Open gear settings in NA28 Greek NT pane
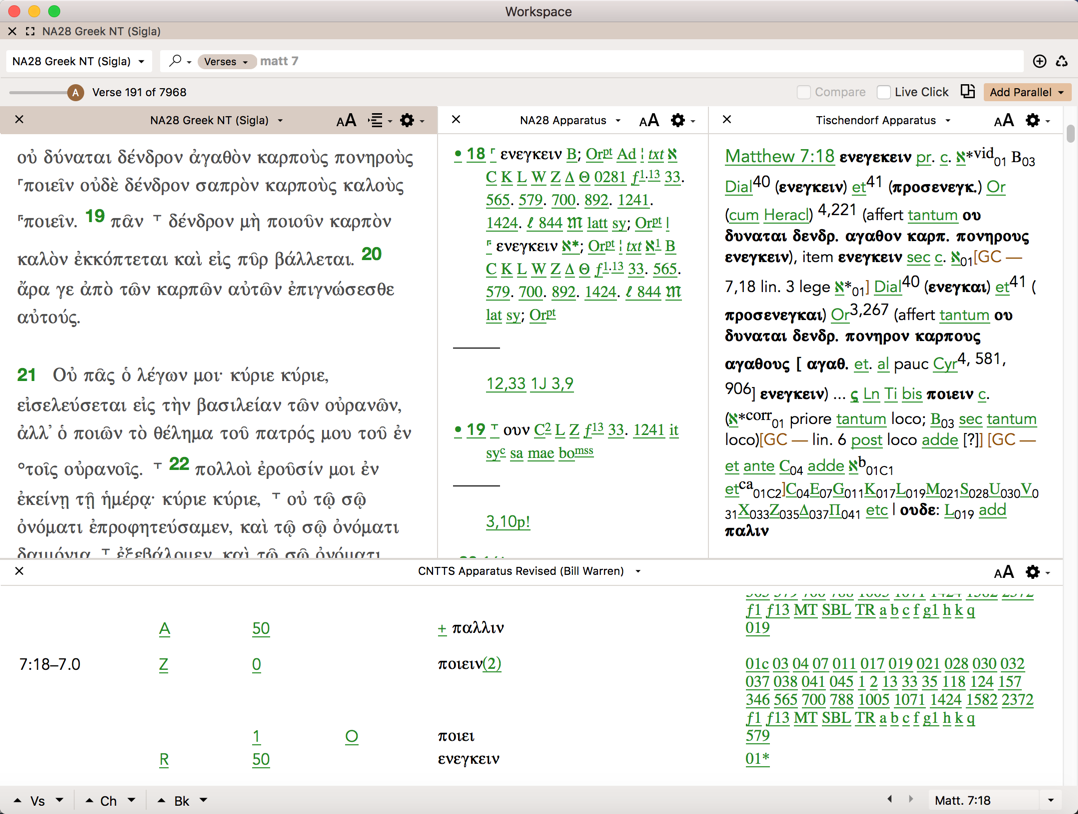 coord(412,120)
